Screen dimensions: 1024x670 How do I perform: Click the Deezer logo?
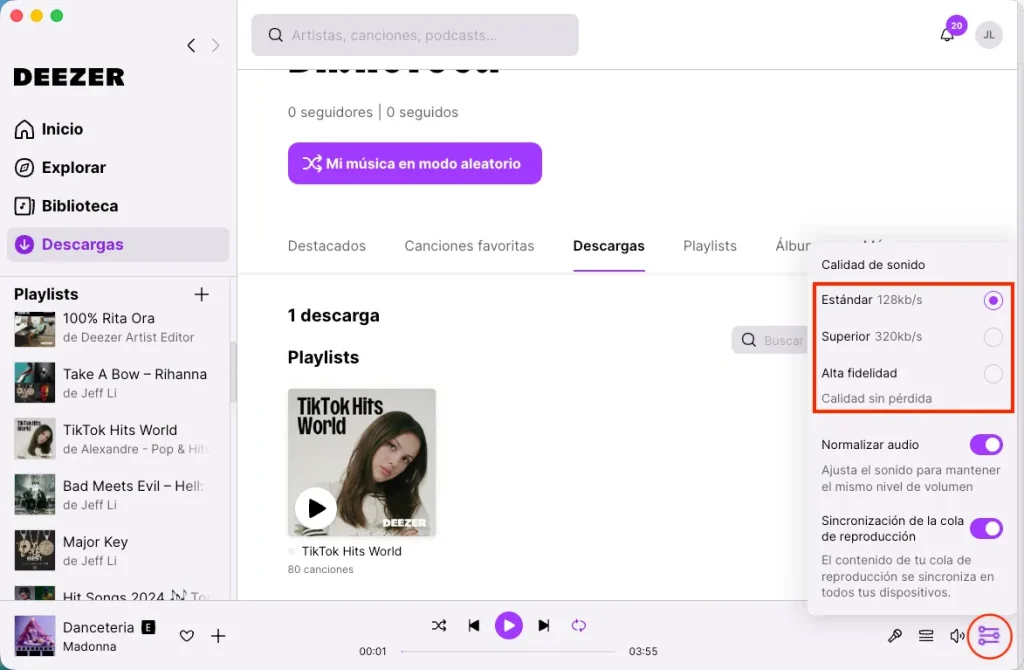[x=69, y=77]
